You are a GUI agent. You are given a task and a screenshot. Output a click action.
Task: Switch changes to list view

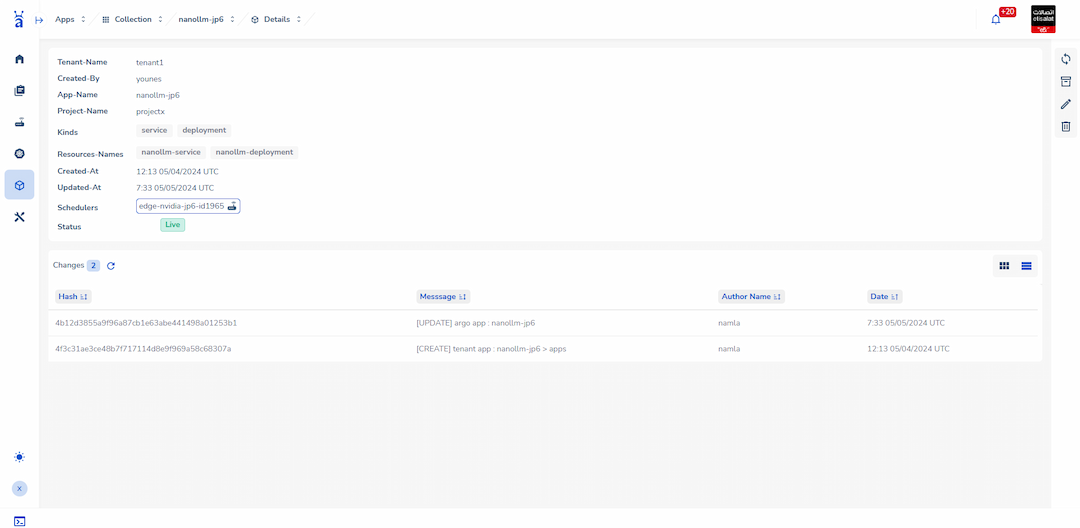tap(1026, 266)
